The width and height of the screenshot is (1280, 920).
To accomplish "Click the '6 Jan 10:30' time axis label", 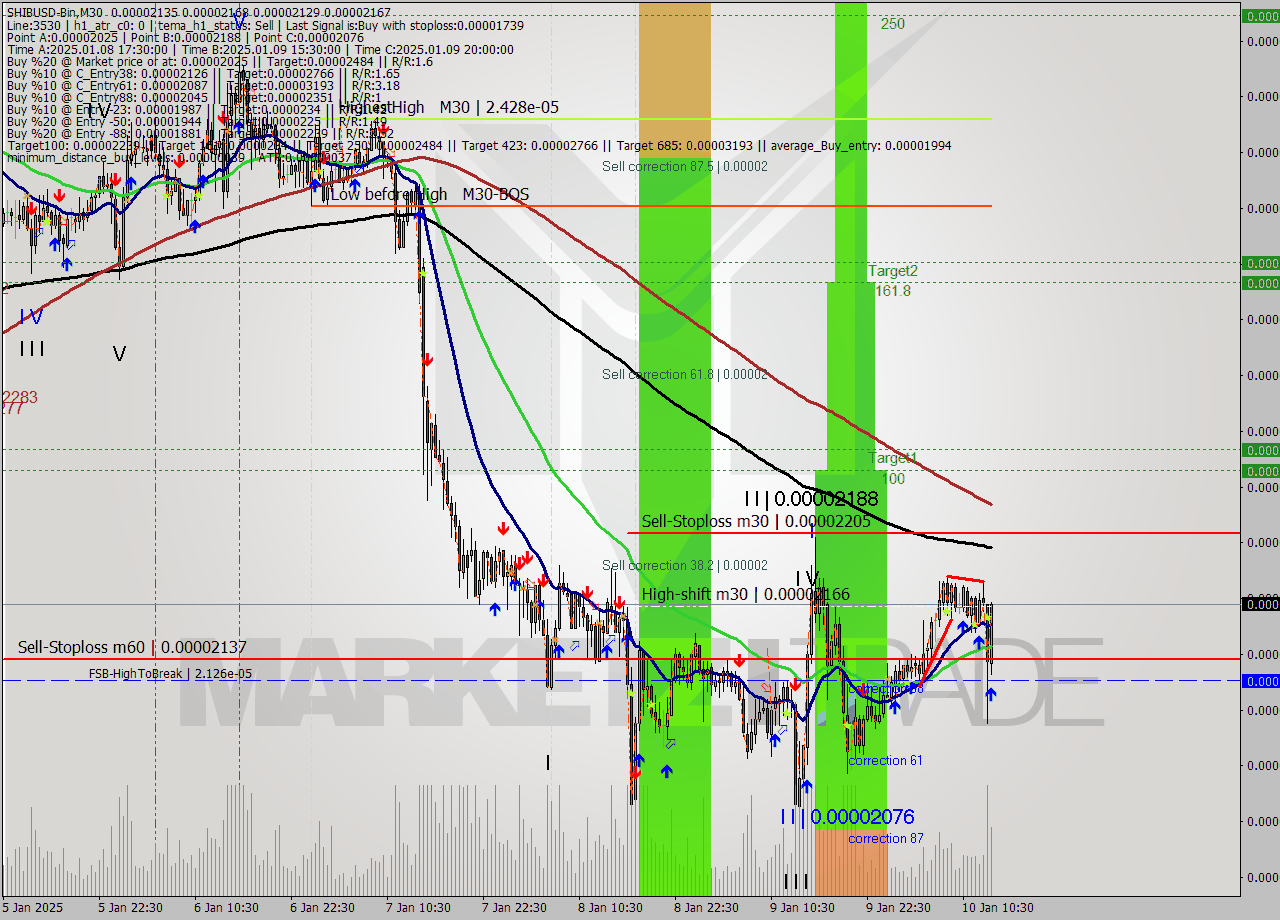I will click(x=226, y=908).
